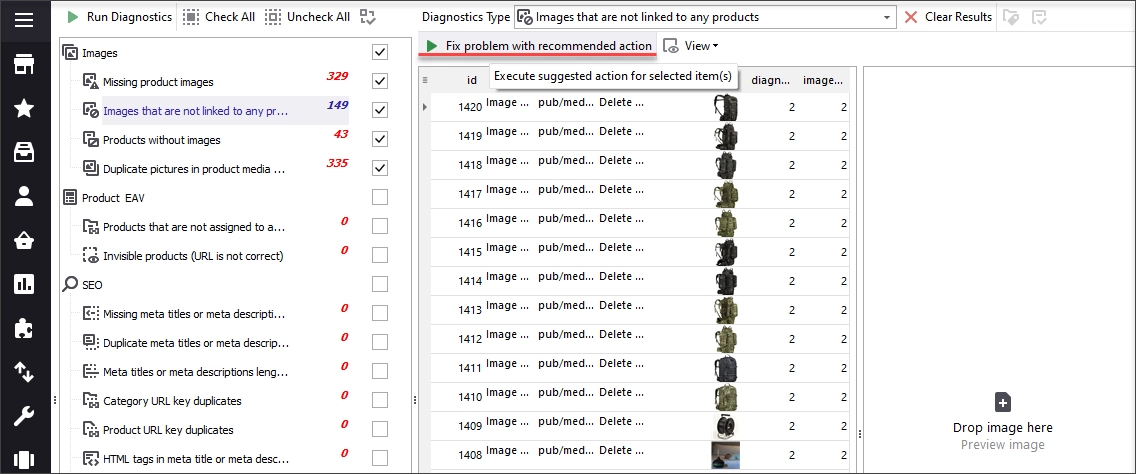1136x474 pixels.
Task: Click Clear Results button
Action: 948,17
